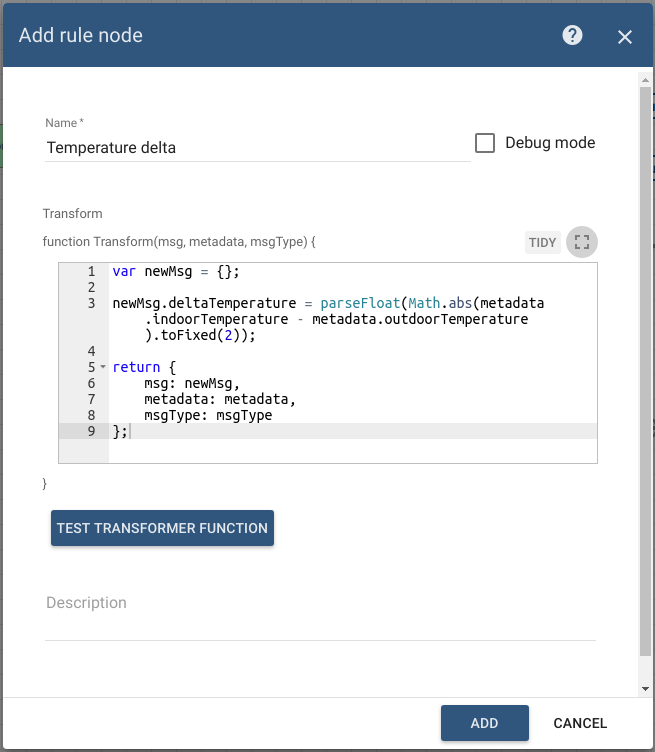
Task: Click the Name input field
Action: point(257,148)
